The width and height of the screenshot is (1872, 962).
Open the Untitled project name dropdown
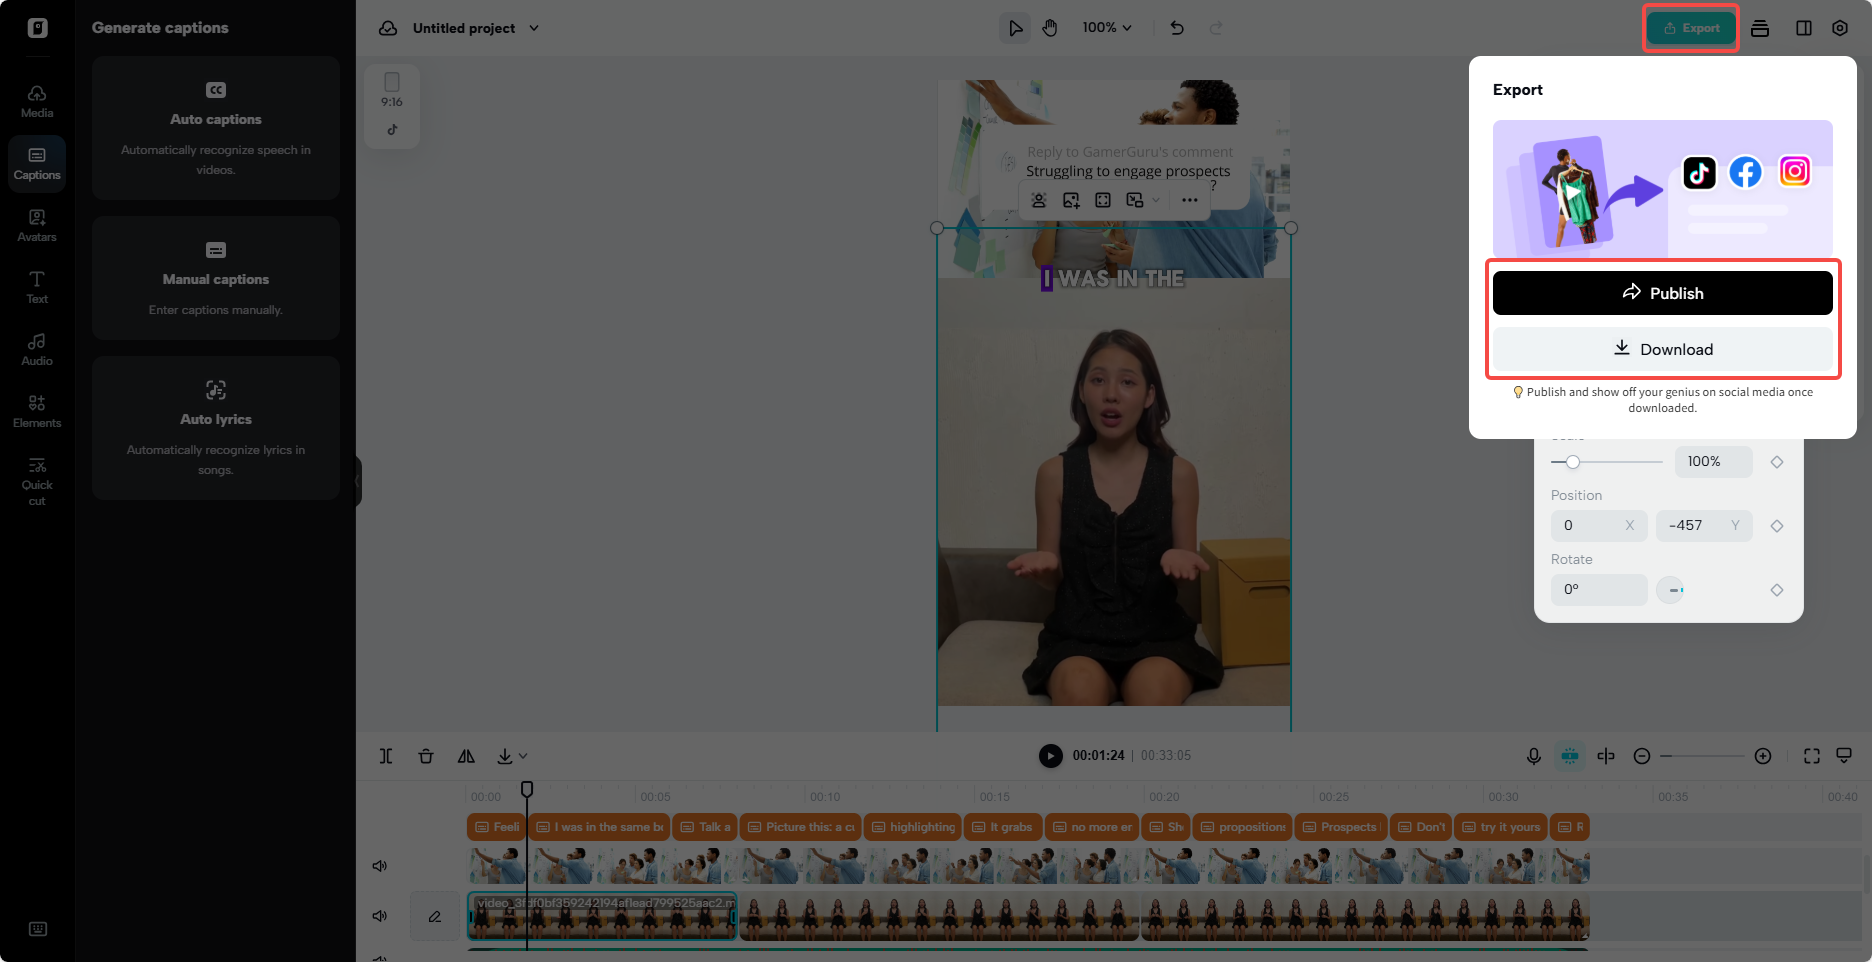pyautogui.click(x=535, y=28)
